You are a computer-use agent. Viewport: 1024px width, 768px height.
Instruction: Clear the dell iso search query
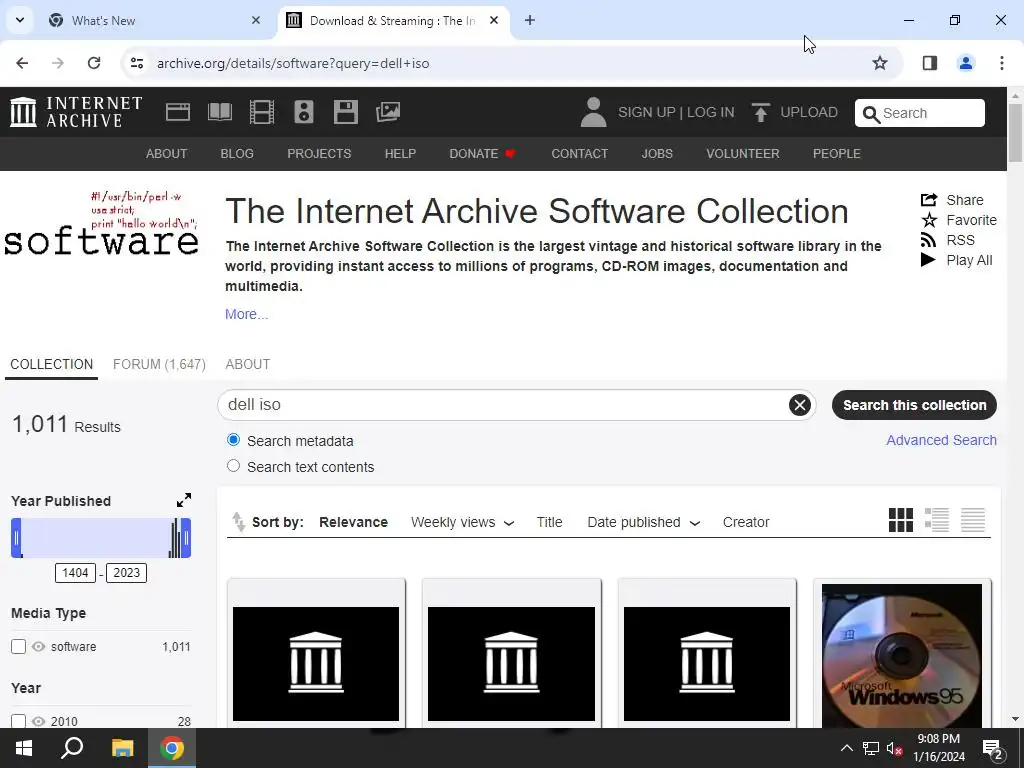pyautogui.click(x=799, y=405)
